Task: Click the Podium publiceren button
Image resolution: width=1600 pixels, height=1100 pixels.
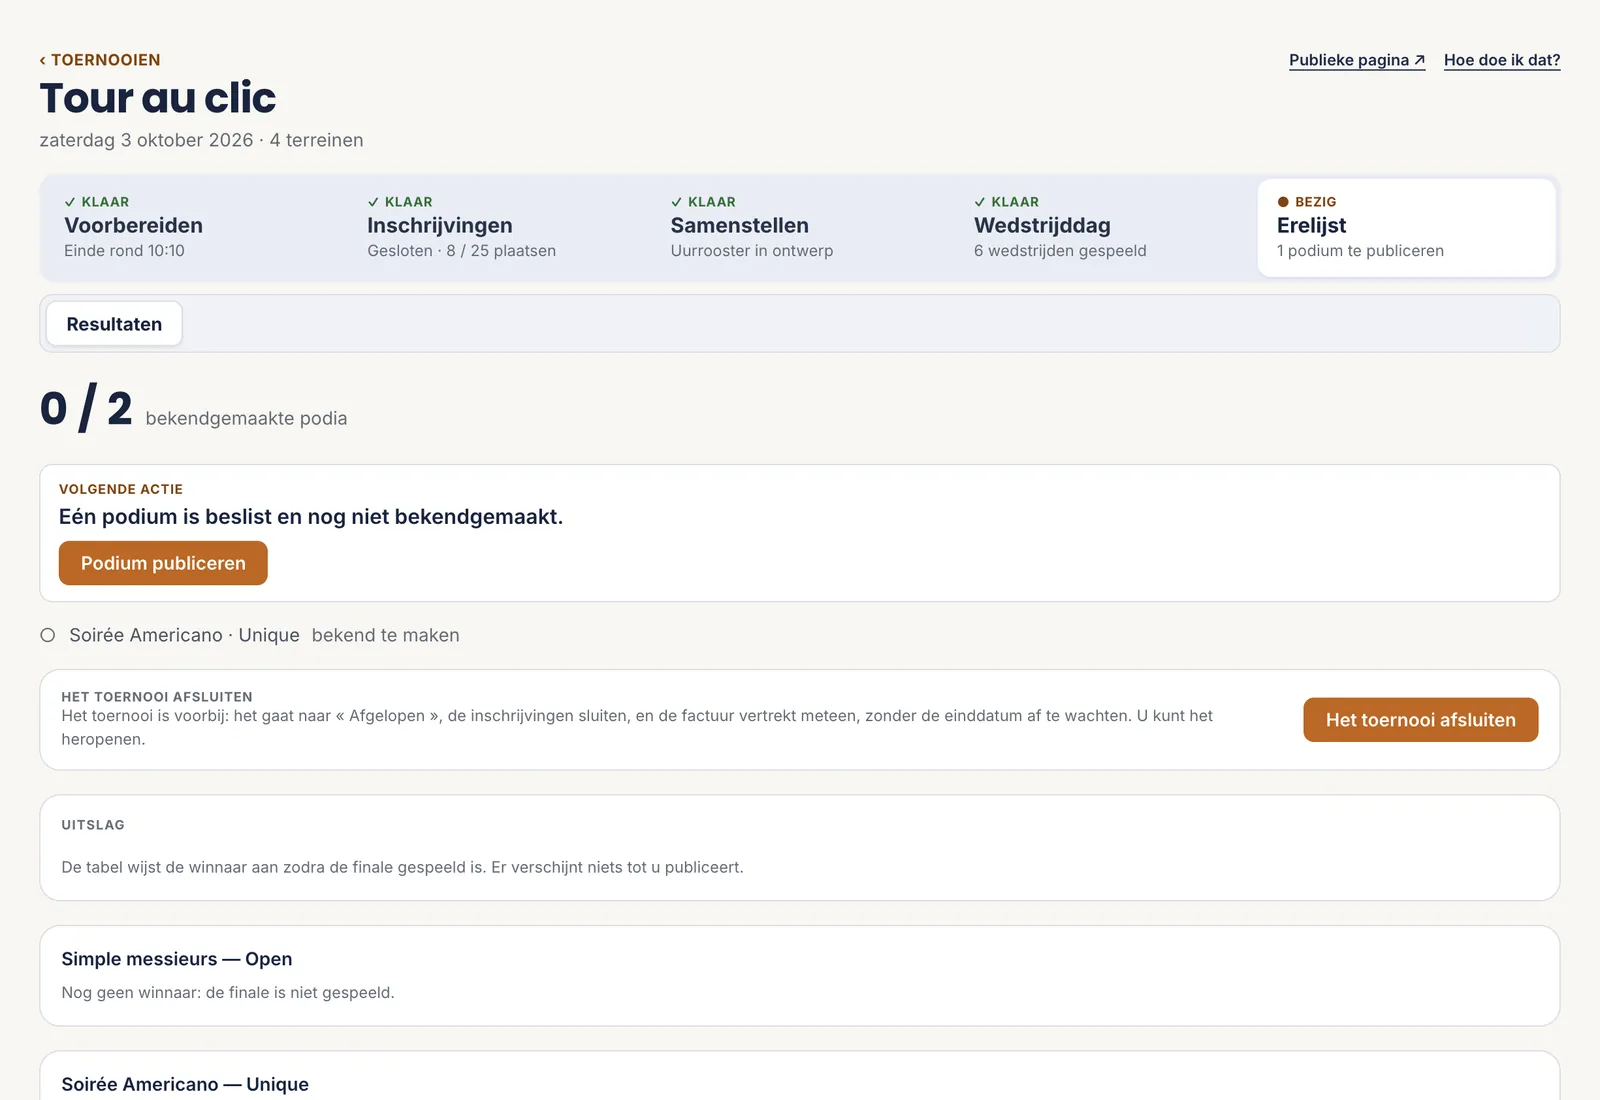Action: coord(163,563)
